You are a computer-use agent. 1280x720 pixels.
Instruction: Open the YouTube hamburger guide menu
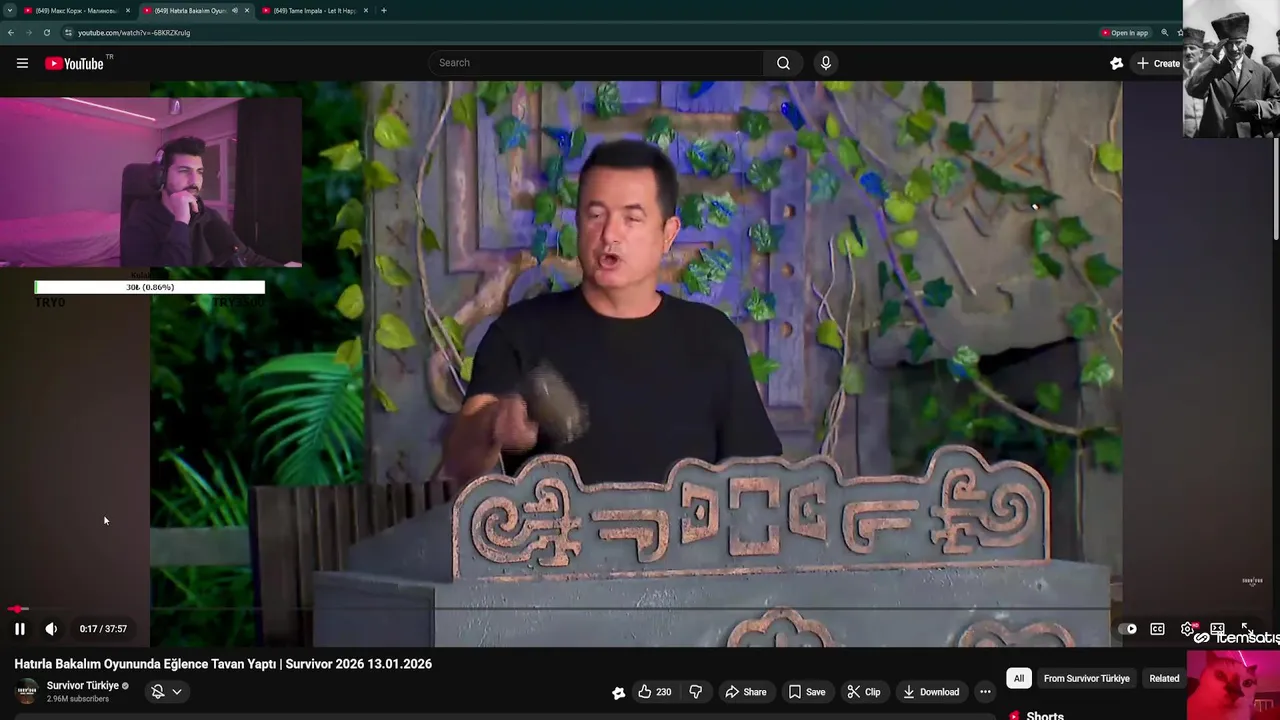click(x=22, y=63)
